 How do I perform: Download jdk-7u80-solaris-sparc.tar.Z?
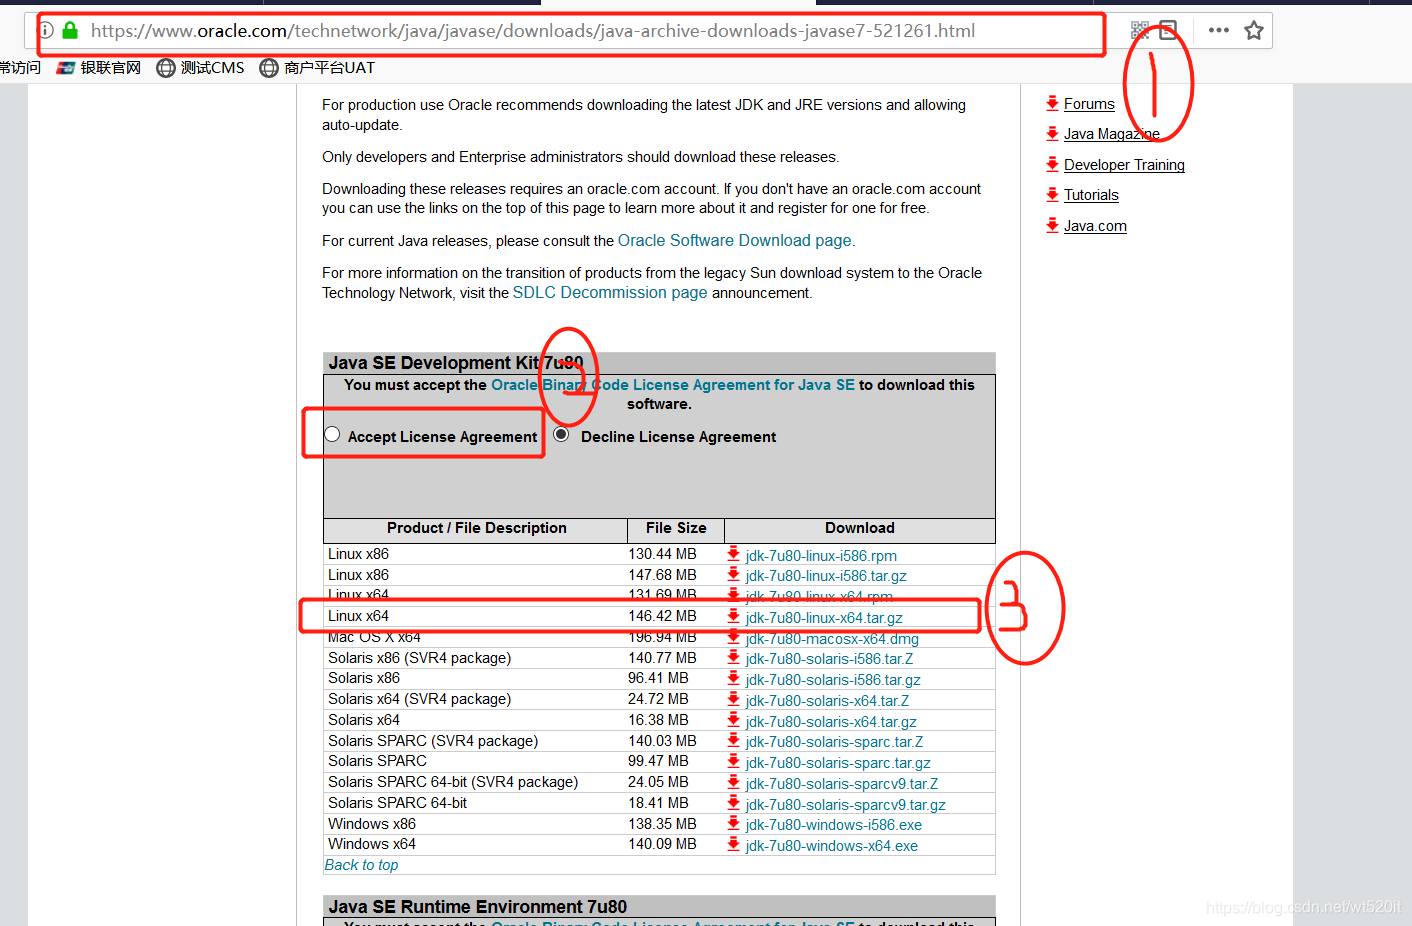(x=834, y=742)
